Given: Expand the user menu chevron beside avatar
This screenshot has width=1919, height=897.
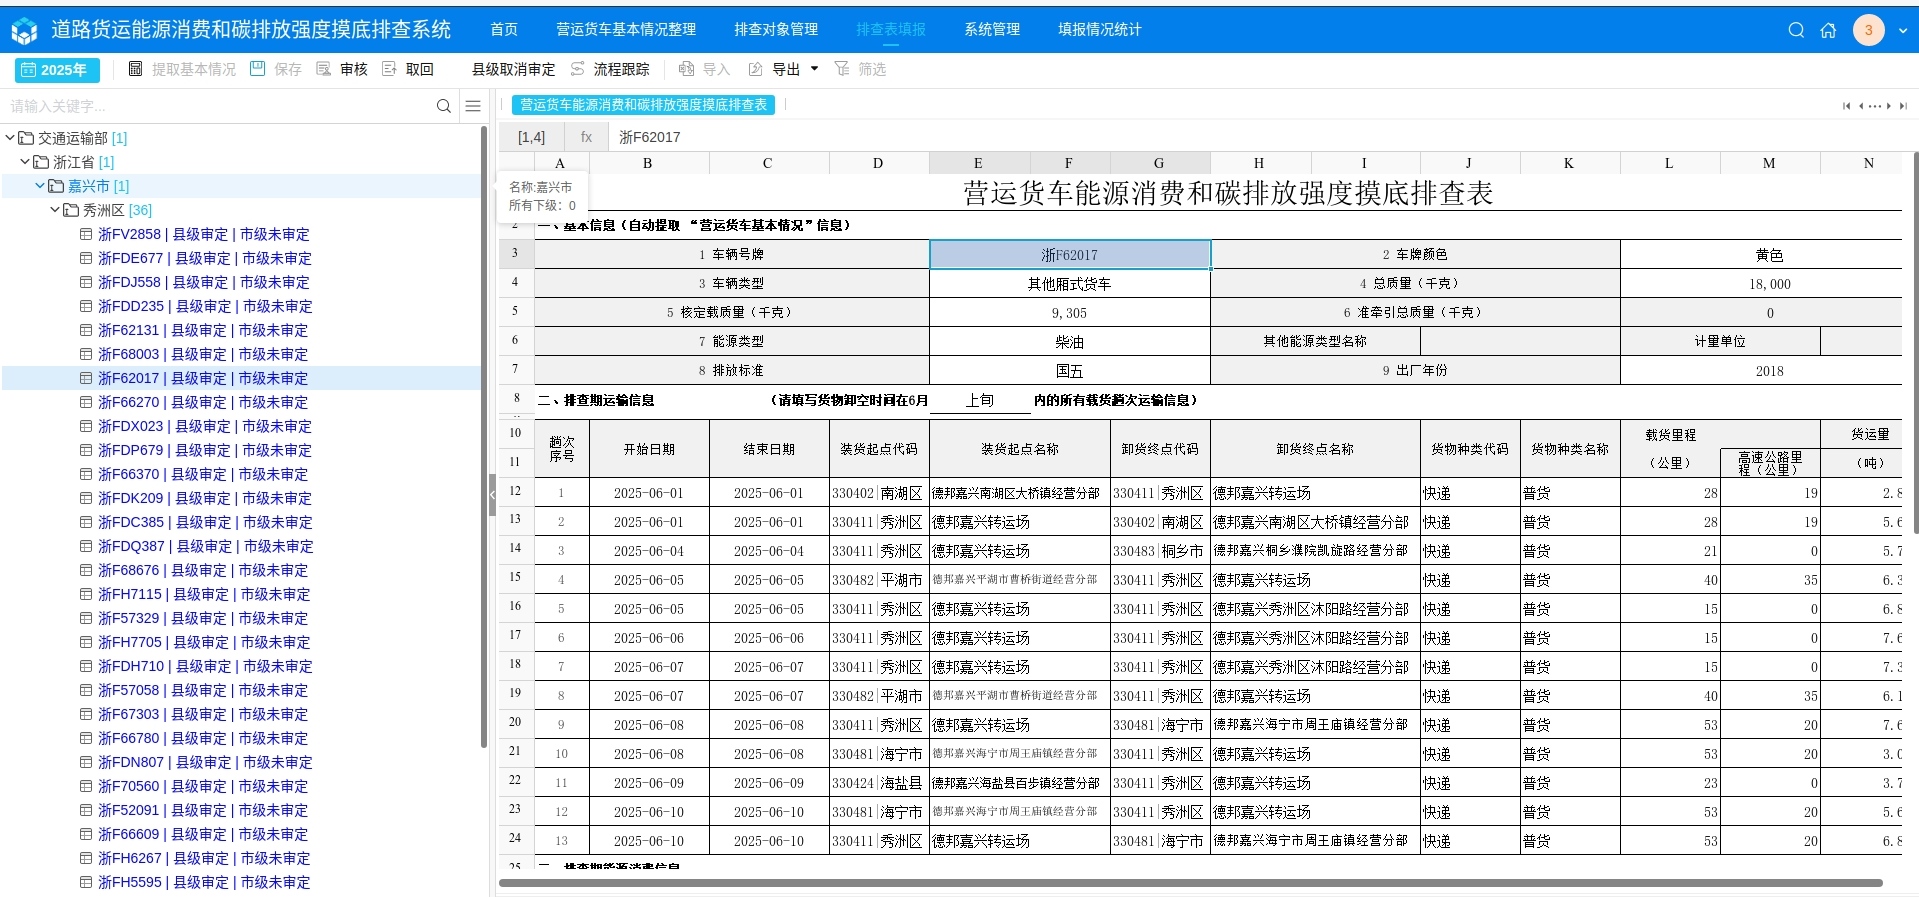Looking at the screenshot, I should pyautogui.click(x=1902, y=31).
